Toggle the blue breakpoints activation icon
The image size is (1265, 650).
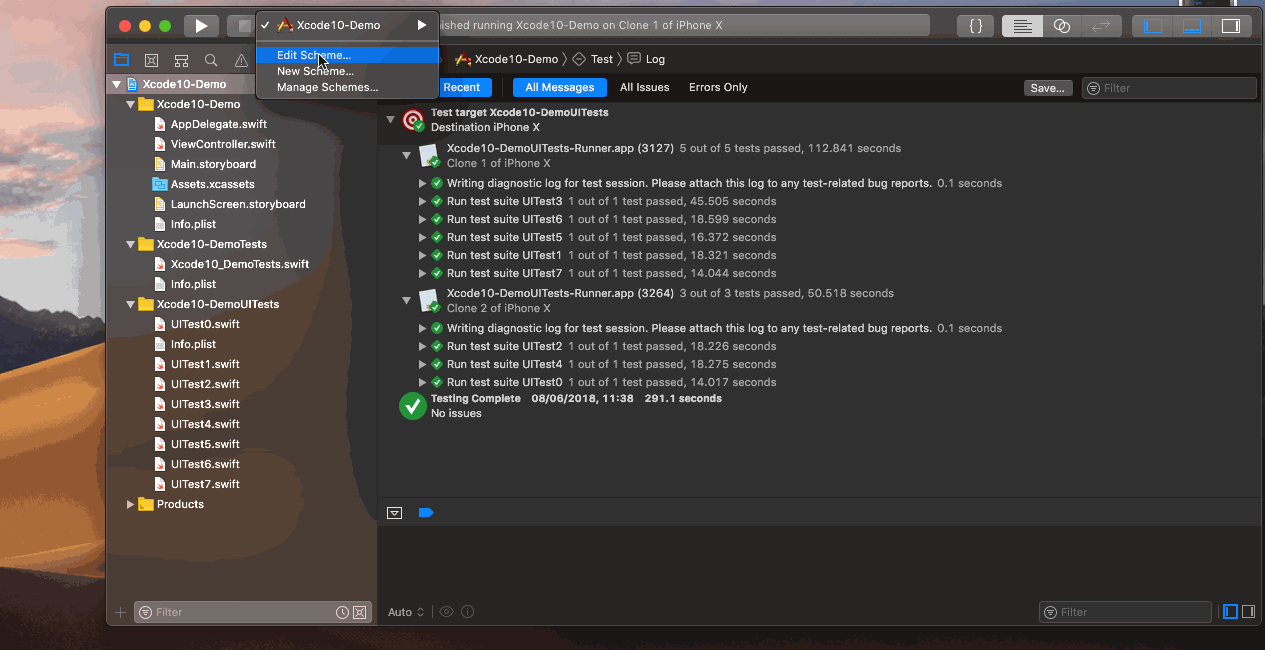(x=425, y=512)
